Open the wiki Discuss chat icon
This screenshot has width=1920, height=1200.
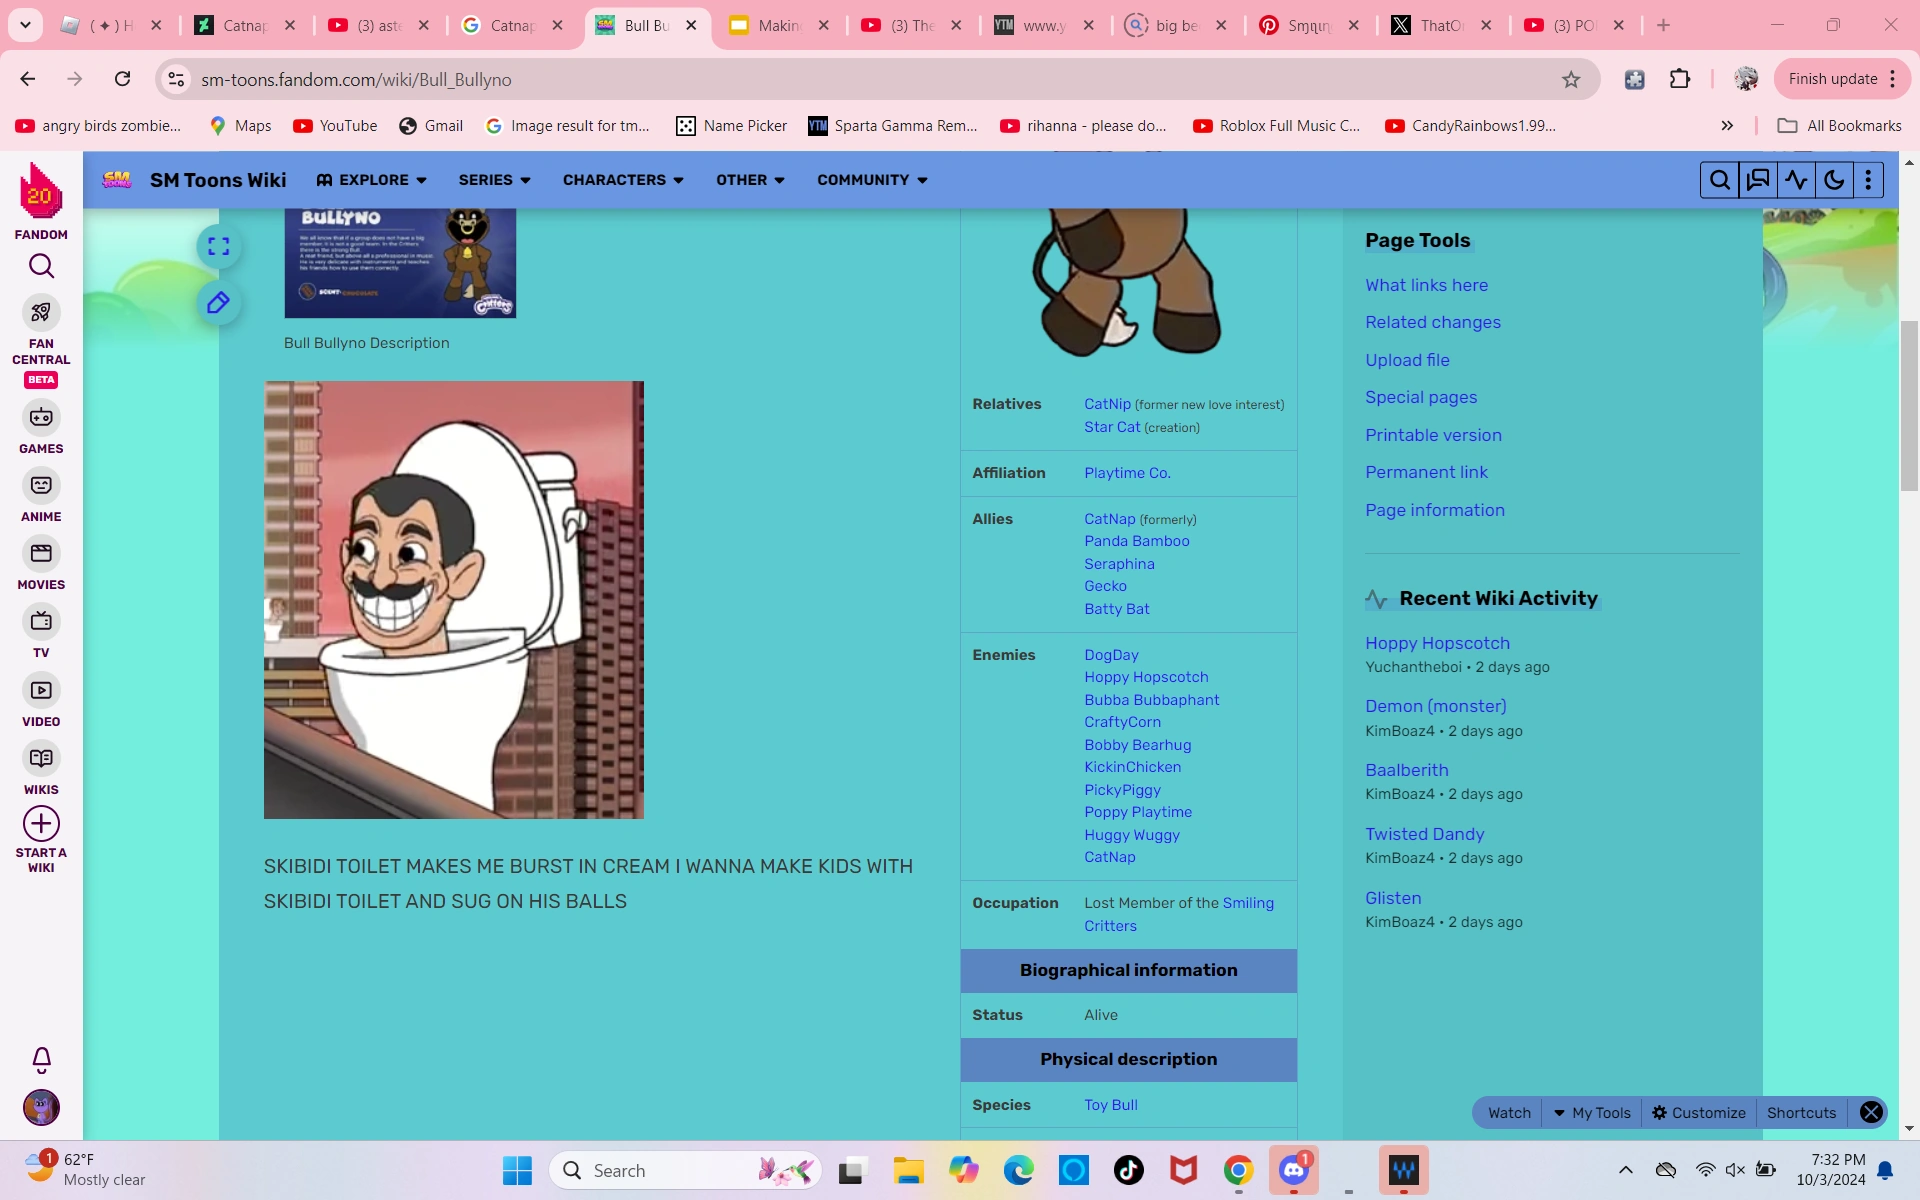coord(1757,180)
